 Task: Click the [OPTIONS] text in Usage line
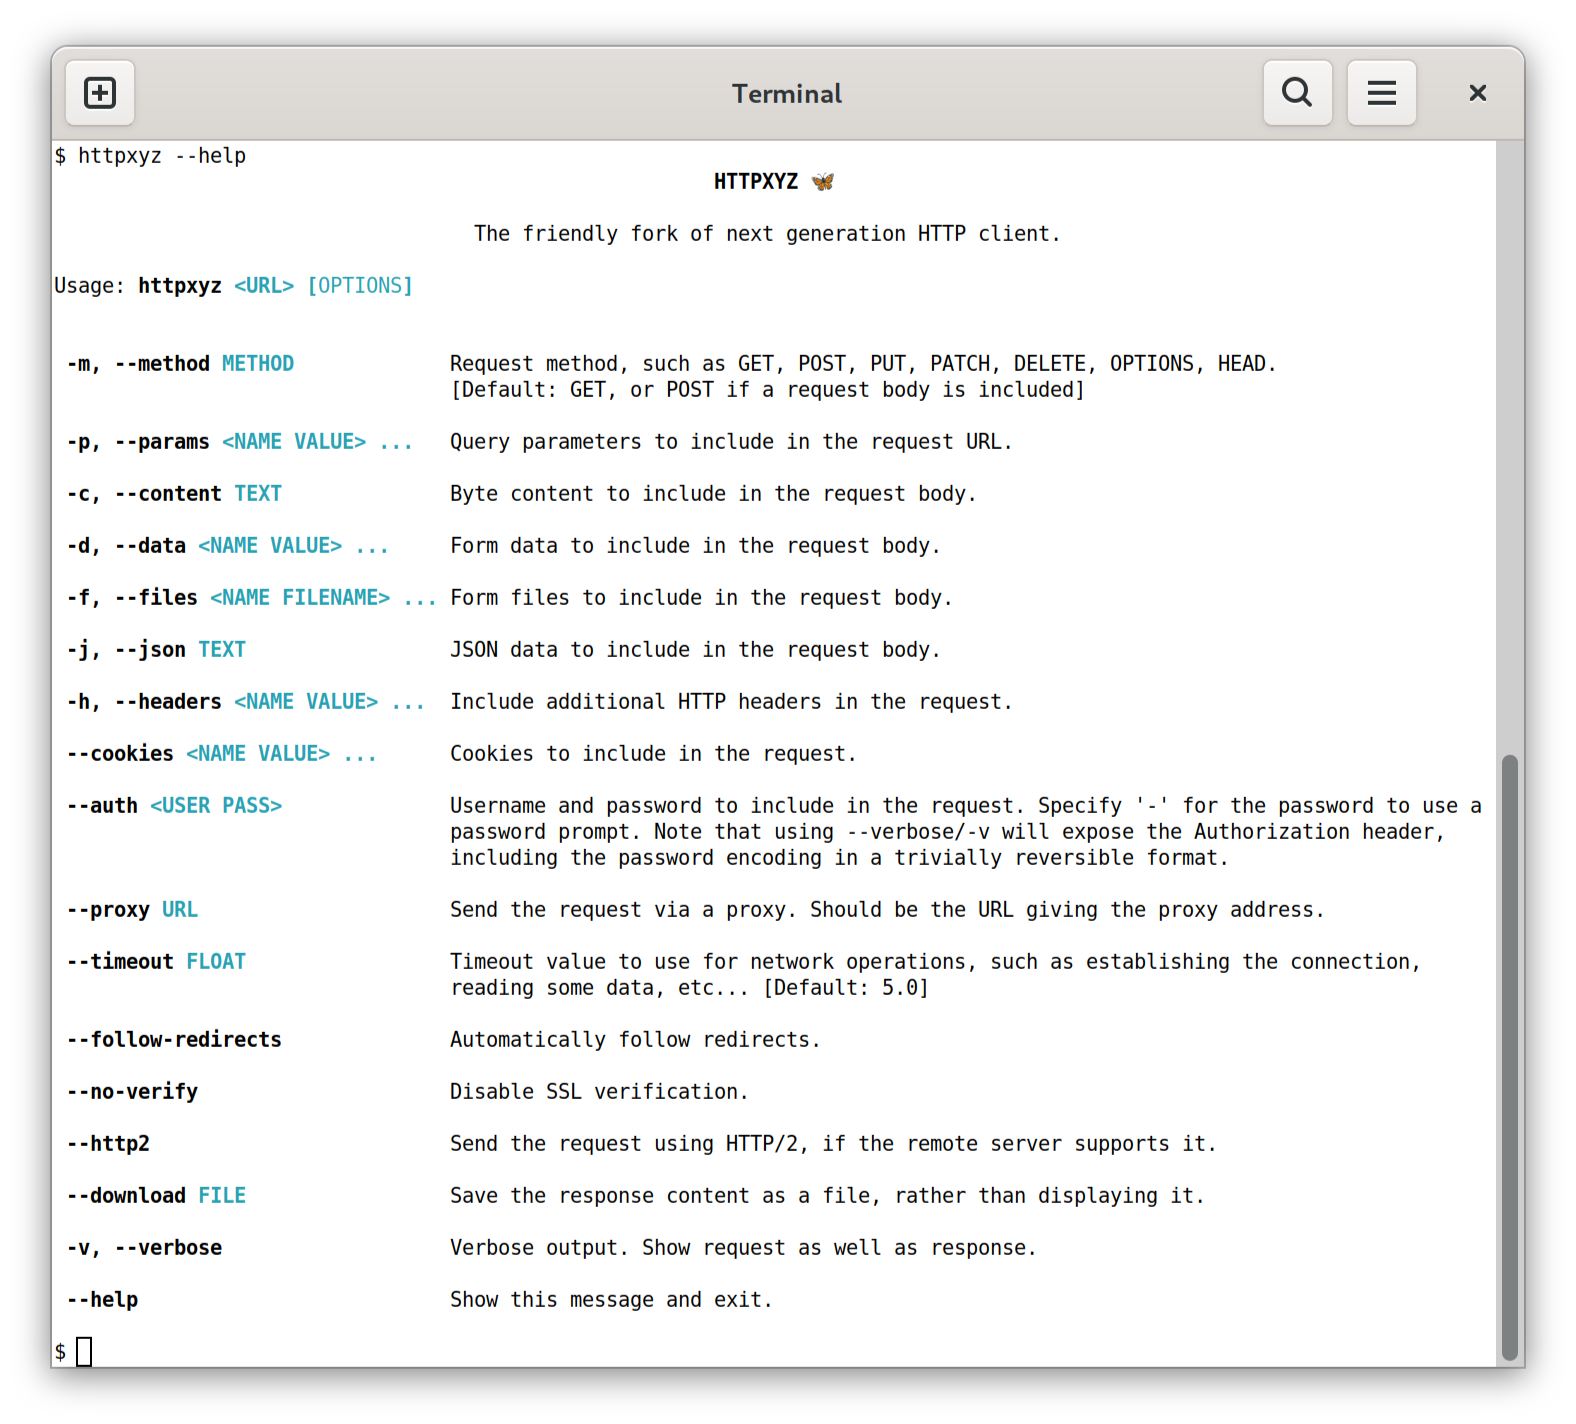360,286
